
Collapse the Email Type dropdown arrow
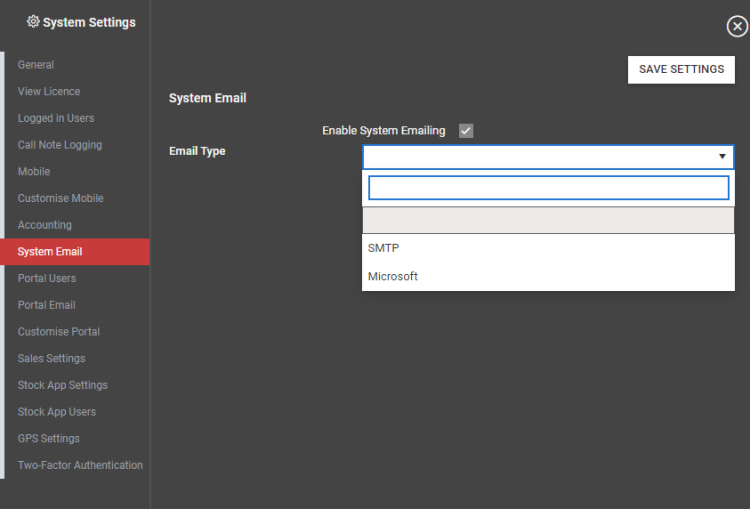coord(722,156)
